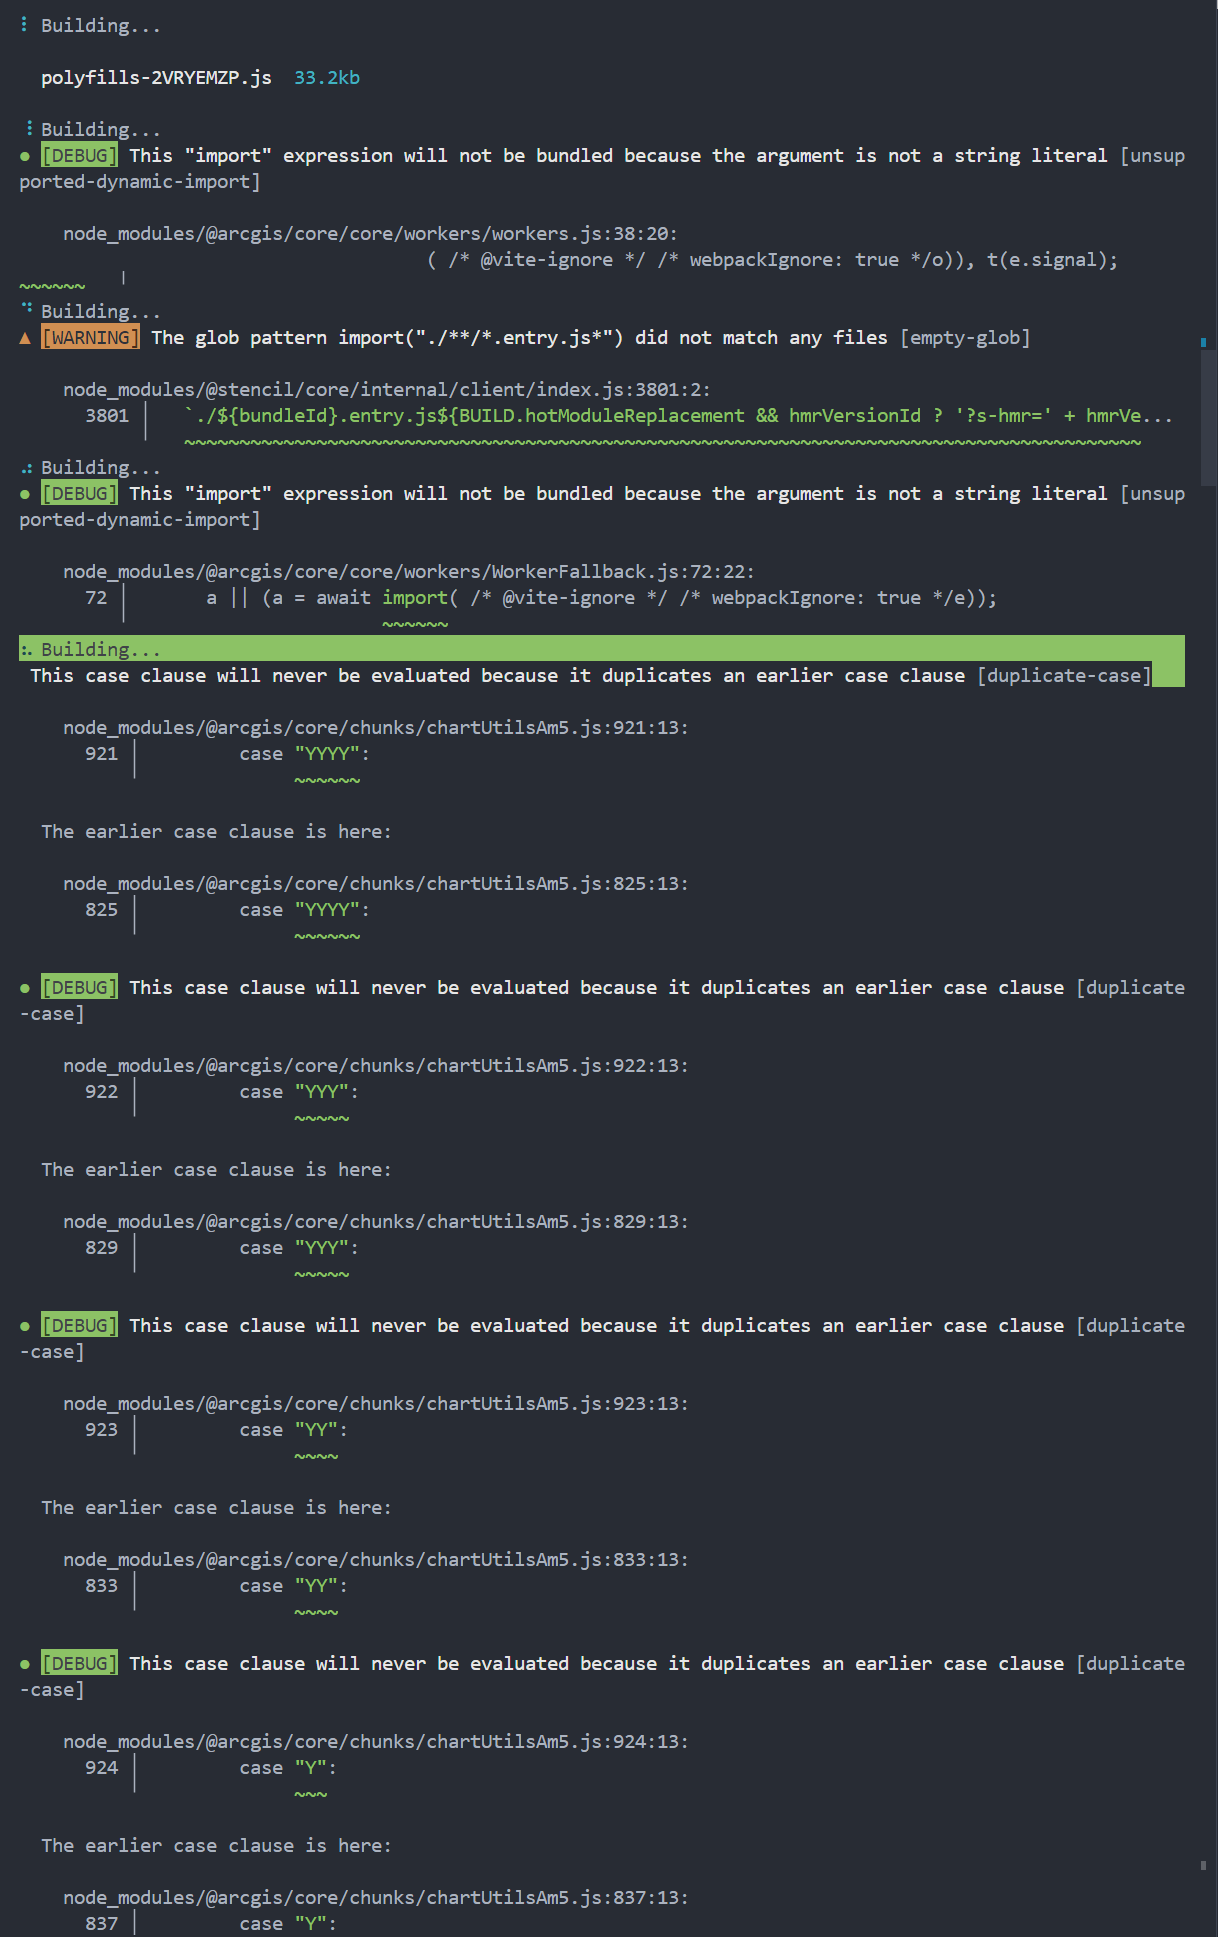Viewport: 1218px width, 1937px height.
Task: Click the DEBUG badge above chartUtilsAm5.js:922:13
Action: click(79, 988)
